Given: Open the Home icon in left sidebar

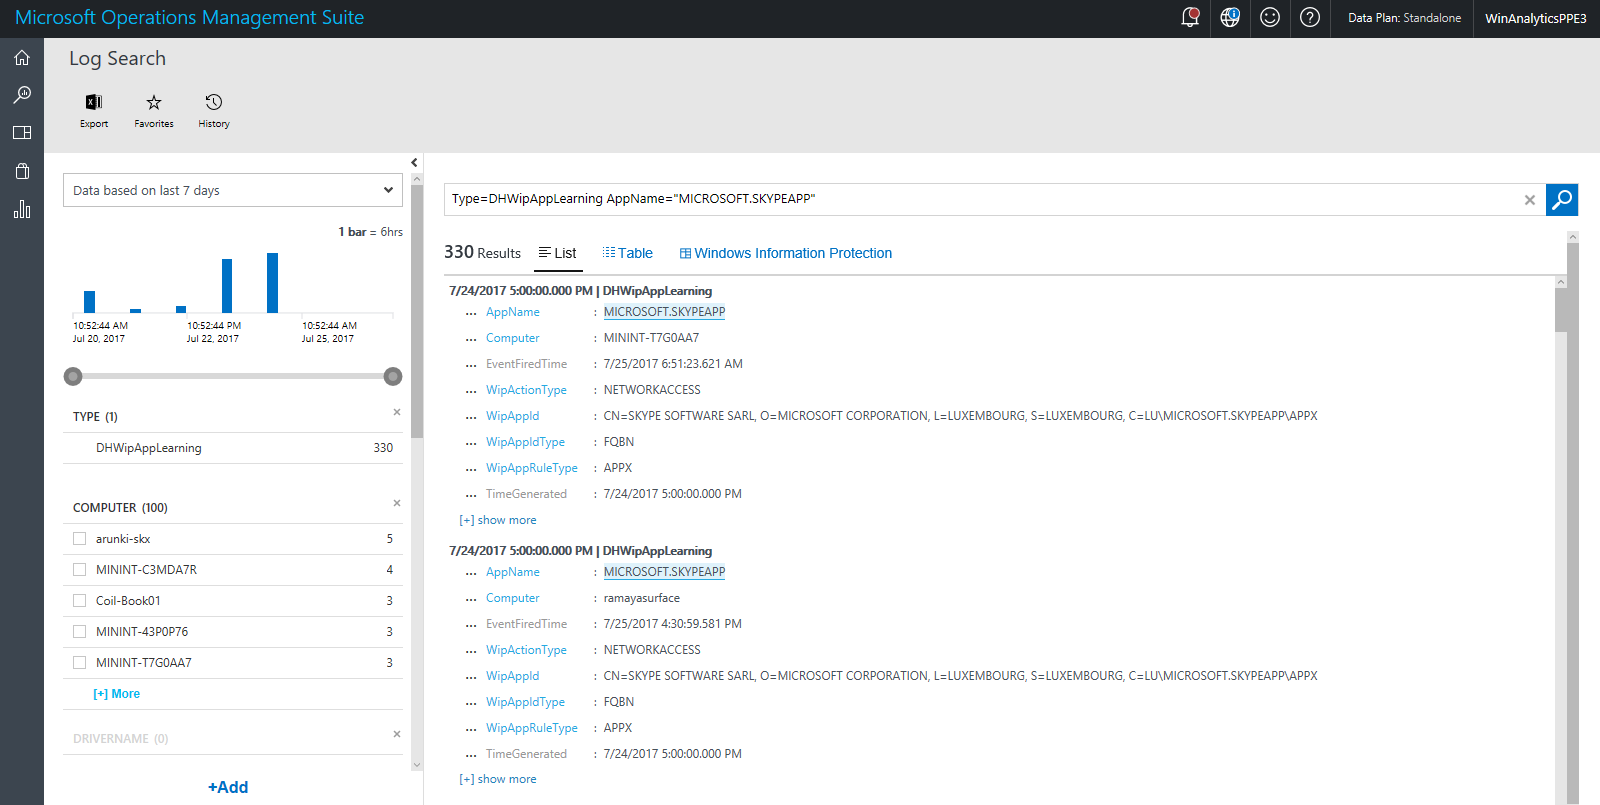Looking at the screenshot, I should click(x=22, y=58).
